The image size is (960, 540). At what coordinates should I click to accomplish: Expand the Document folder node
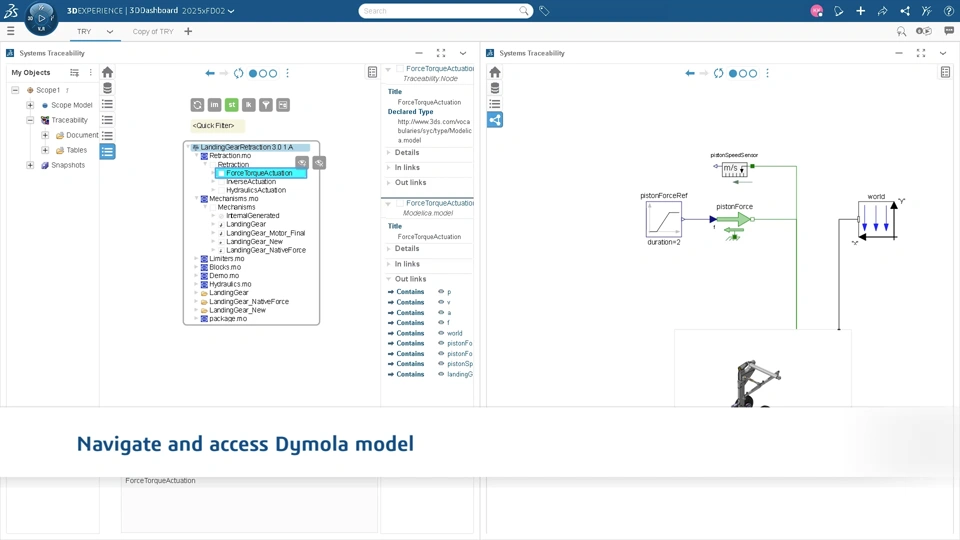45,135
